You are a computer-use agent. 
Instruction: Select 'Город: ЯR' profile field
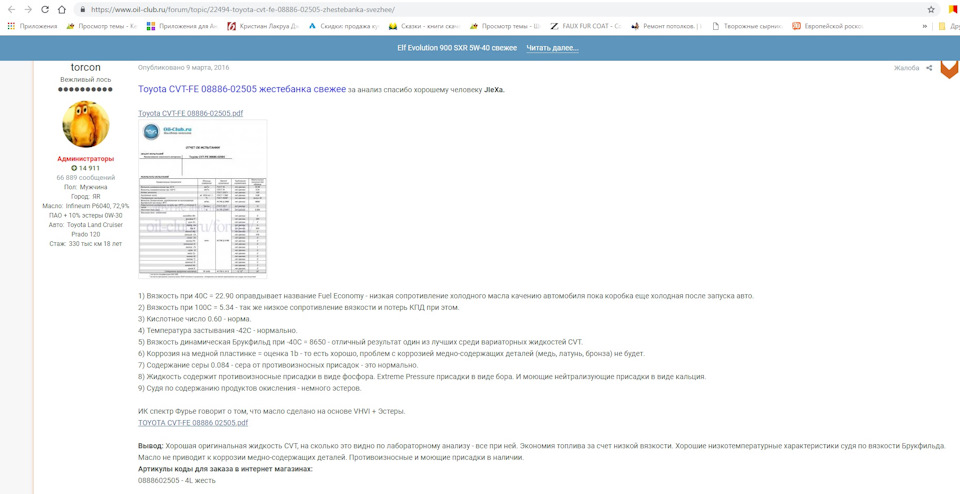pos(86,196)
